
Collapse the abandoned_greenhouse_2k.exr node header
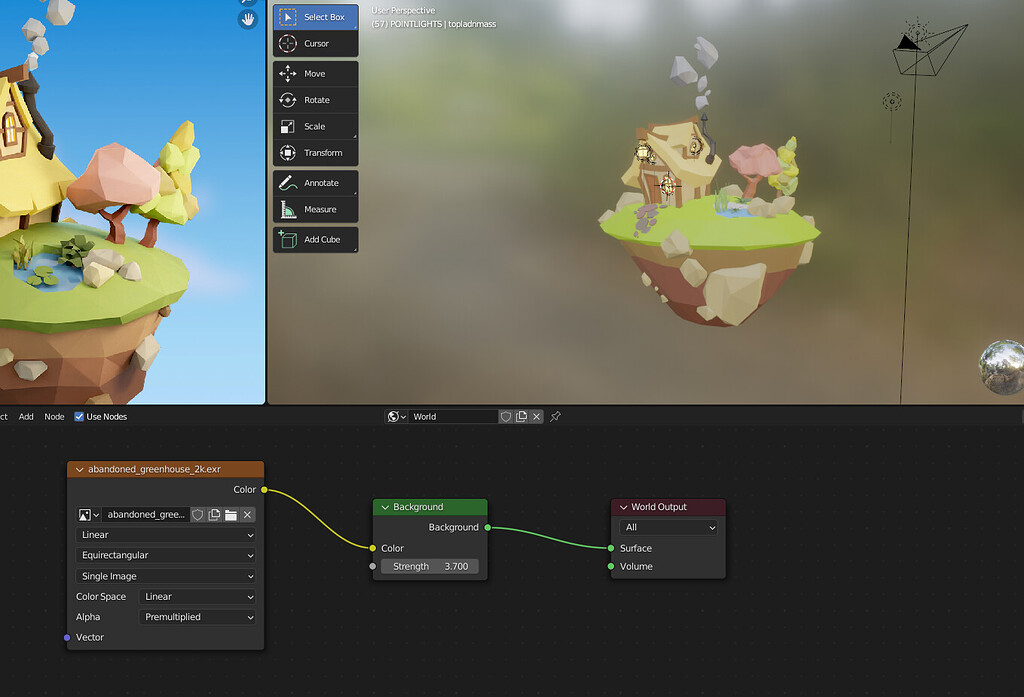(x=79, y=469)
